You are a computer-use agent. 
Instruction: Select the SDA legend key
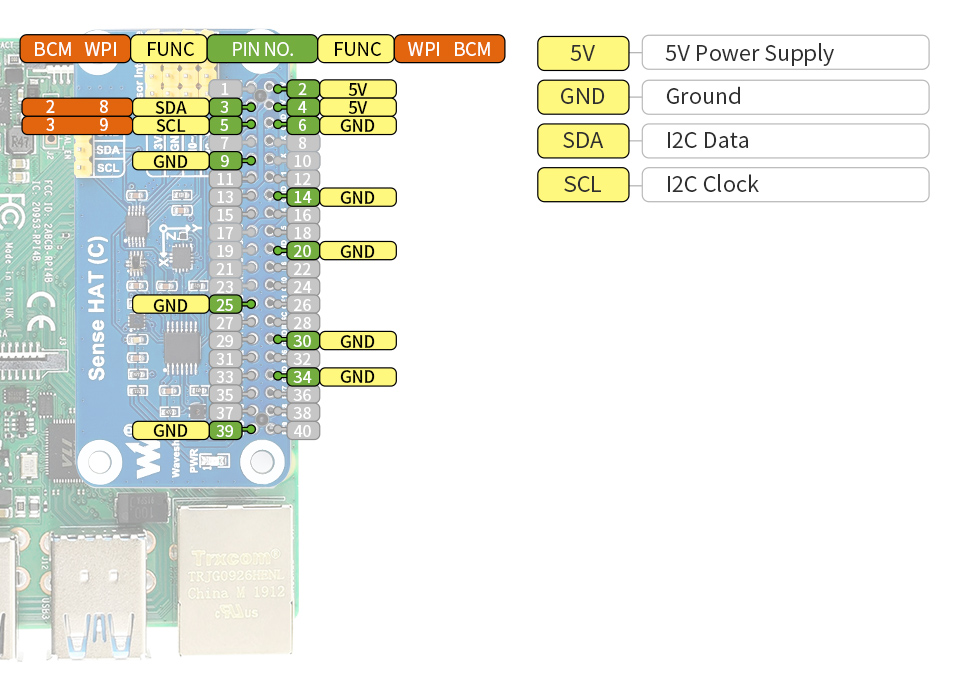coord(583,141)
